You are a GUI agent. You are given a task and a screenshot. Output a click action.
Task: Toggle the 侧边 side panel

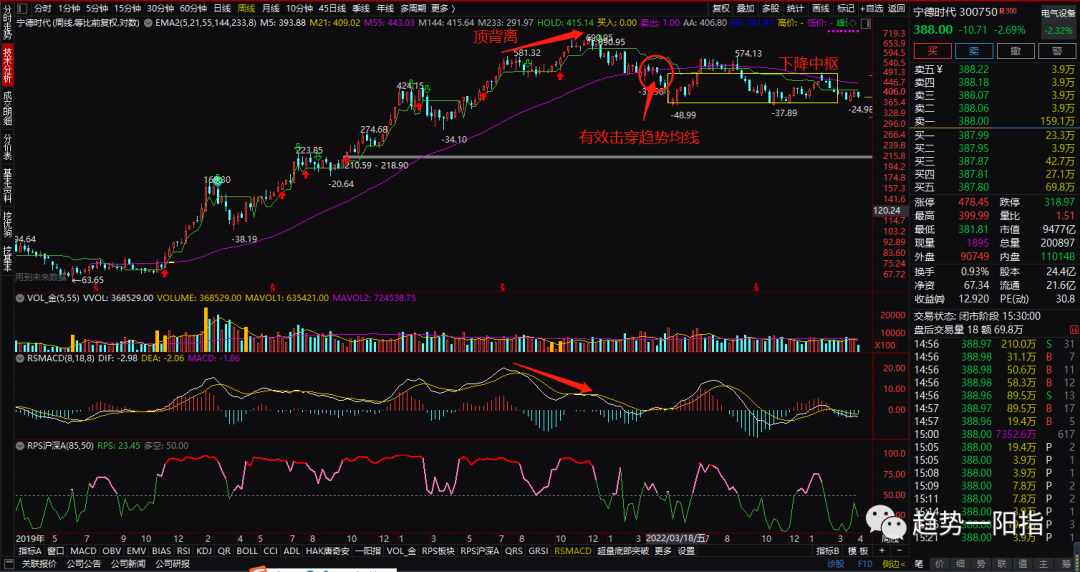click(894, 564)
